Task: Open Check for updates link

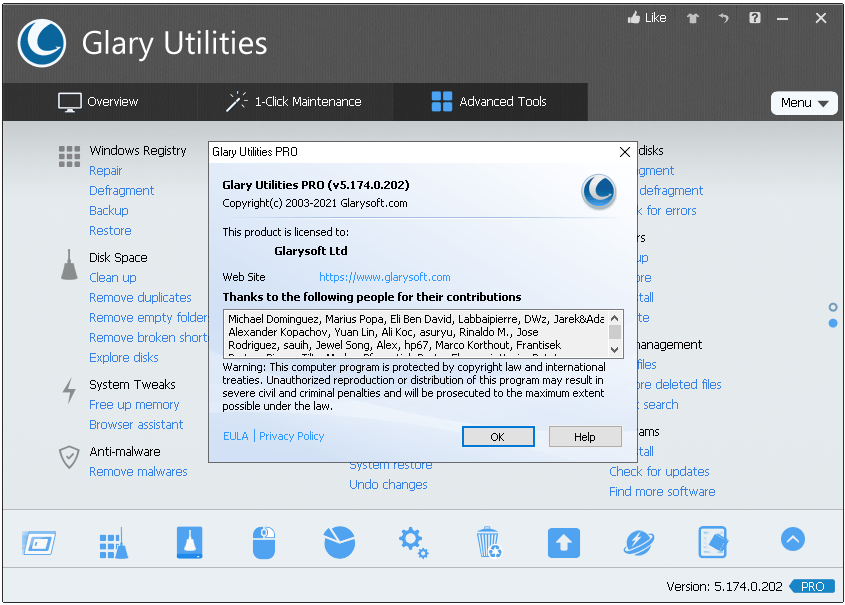Action: 659,471
